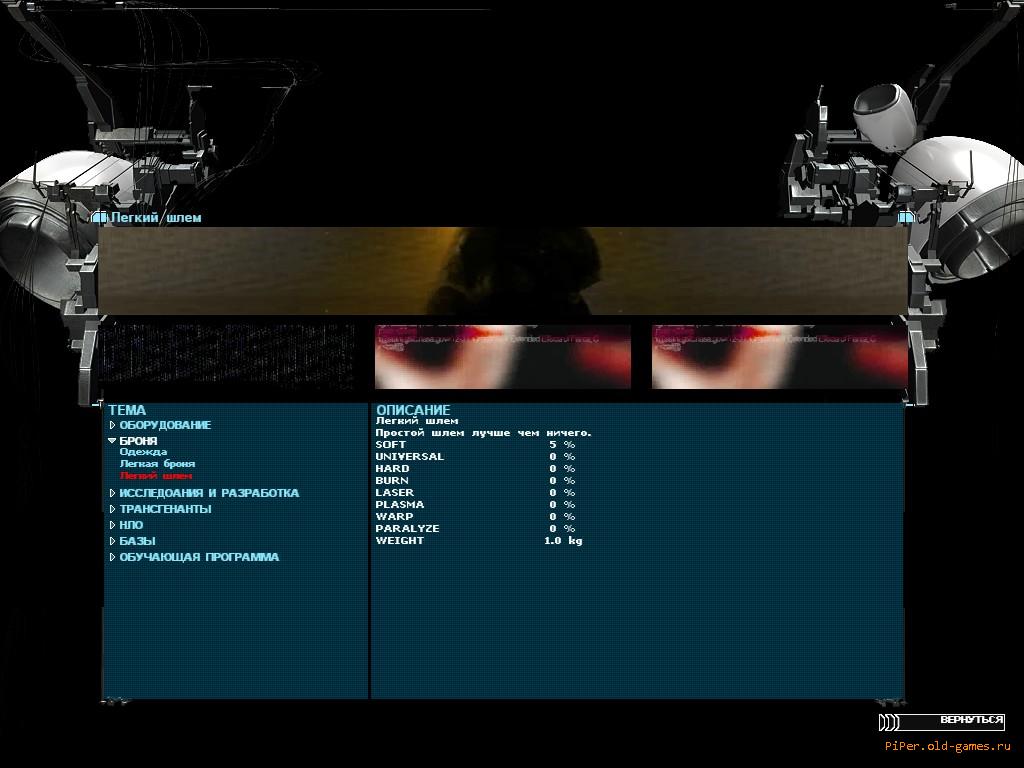Expand the НЛО topic arrow
The height and width of the screenshot is (768, 1024).
pyautogui.click(x=113, y=525)
